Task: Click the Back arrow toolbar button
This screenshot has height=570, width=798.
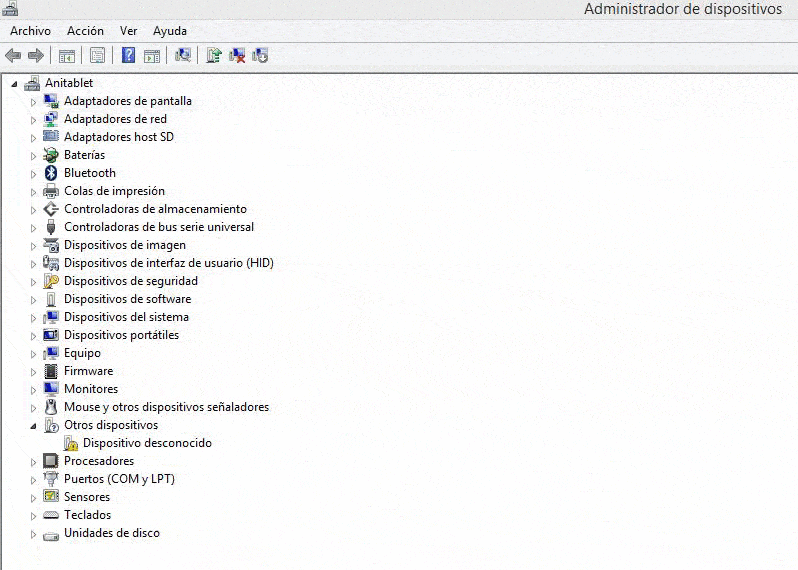Action: click(13, 55)
